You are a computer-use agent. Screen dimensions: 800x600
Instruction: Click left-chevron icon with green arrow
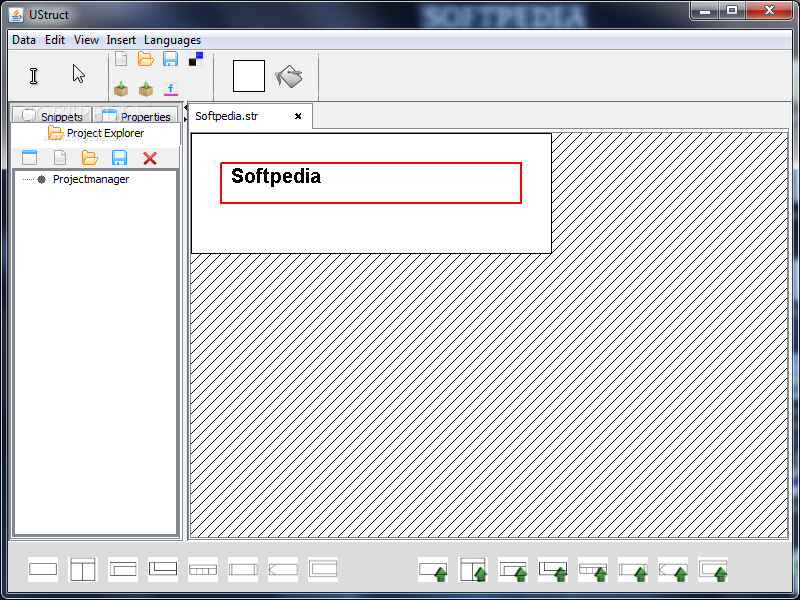[x=673, y=569]
